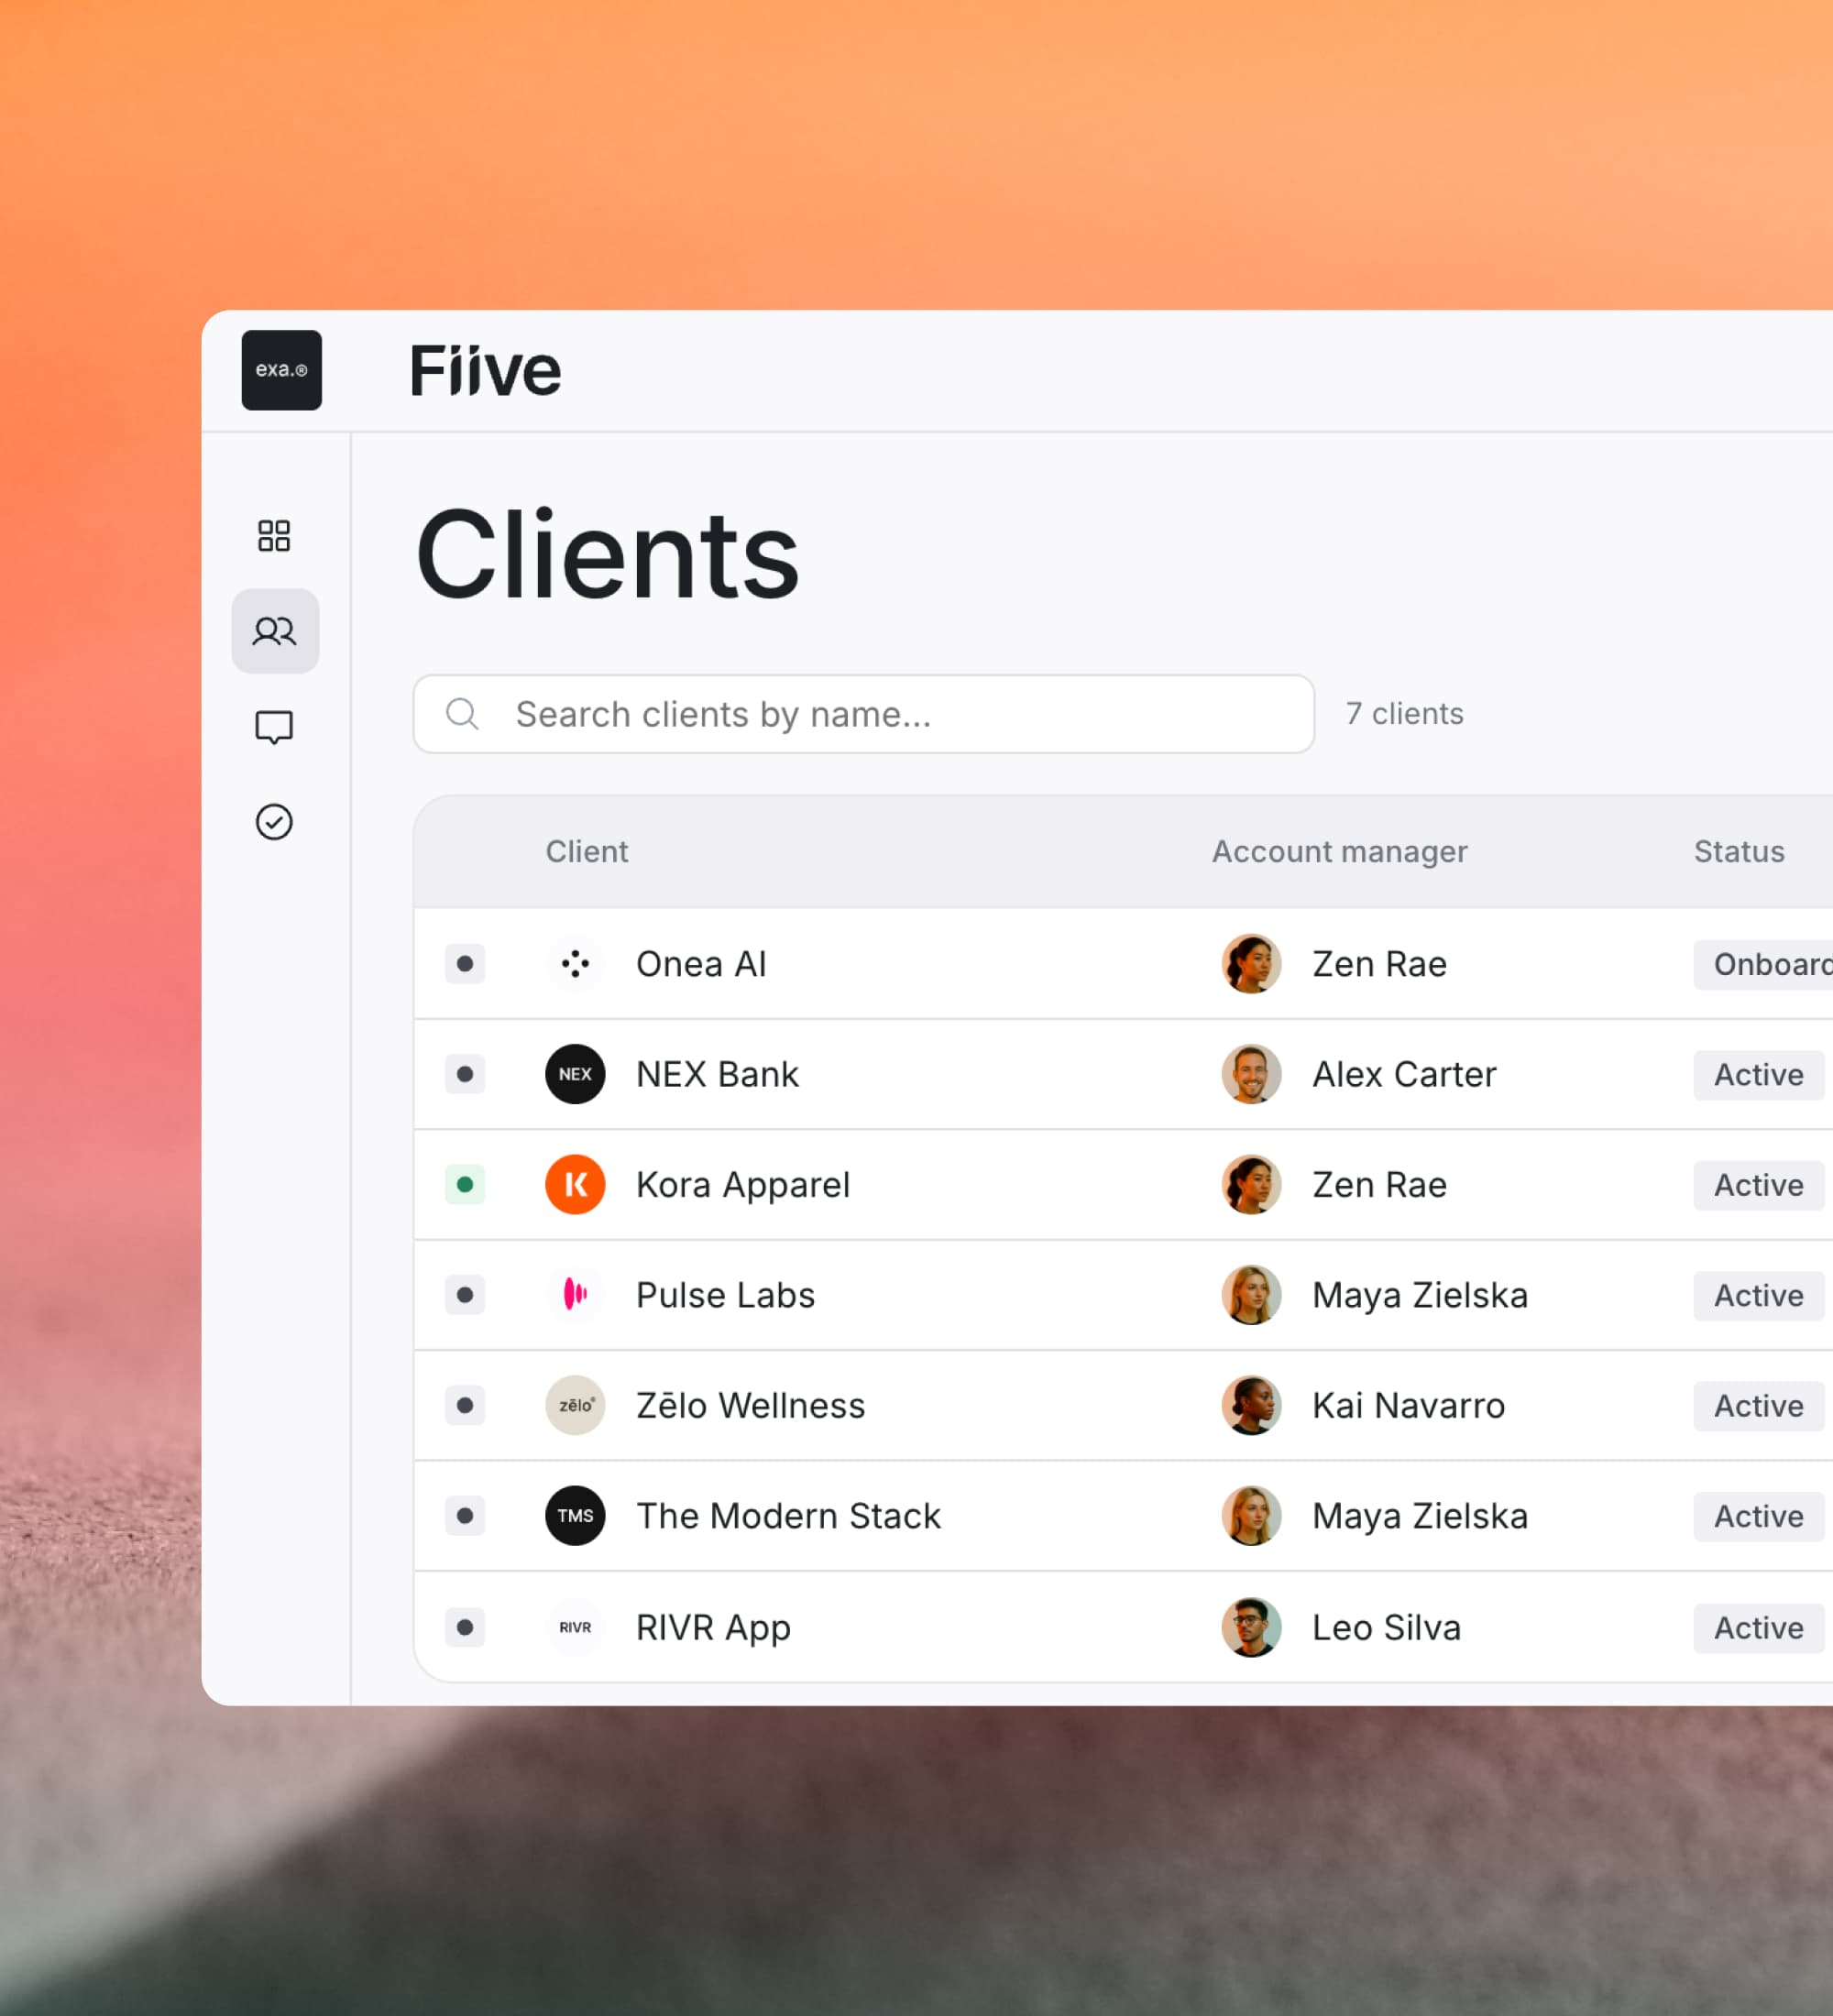Sort by the Account manager column header
This screenshot has width=1833, height=2016.
(x=1339, y=851)
